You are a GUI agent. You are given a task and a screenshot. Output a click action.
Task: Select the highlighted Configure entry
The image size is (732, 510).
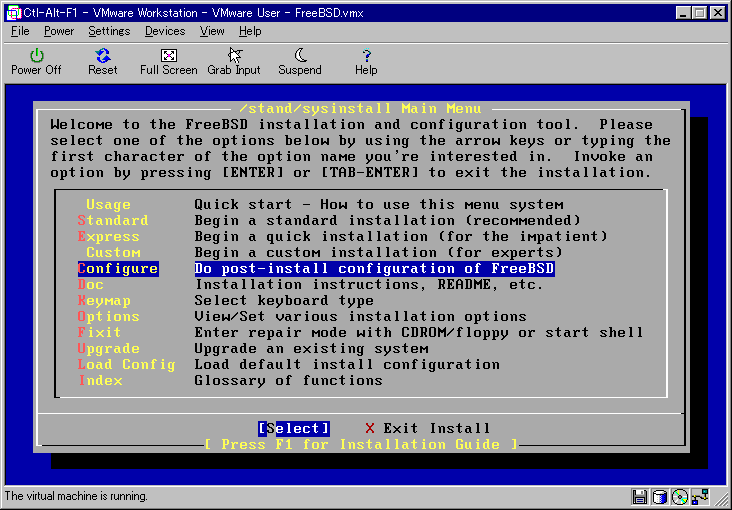point(118,269)
